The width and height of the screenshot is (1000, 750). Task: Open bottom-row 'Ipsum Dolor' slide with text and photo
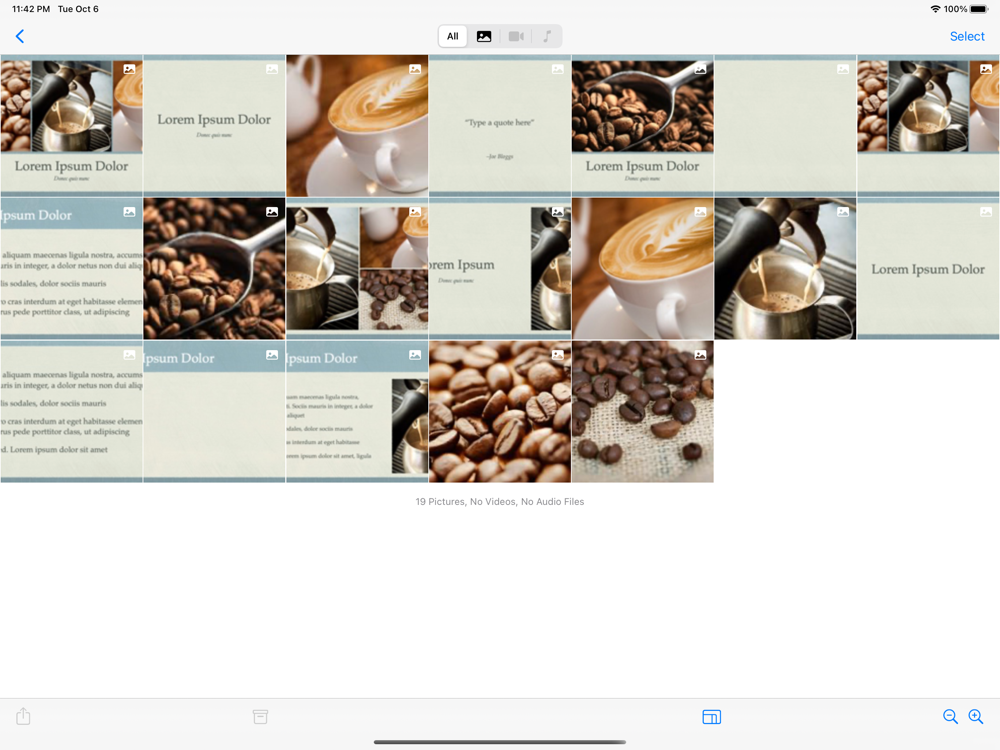point(357,411)
